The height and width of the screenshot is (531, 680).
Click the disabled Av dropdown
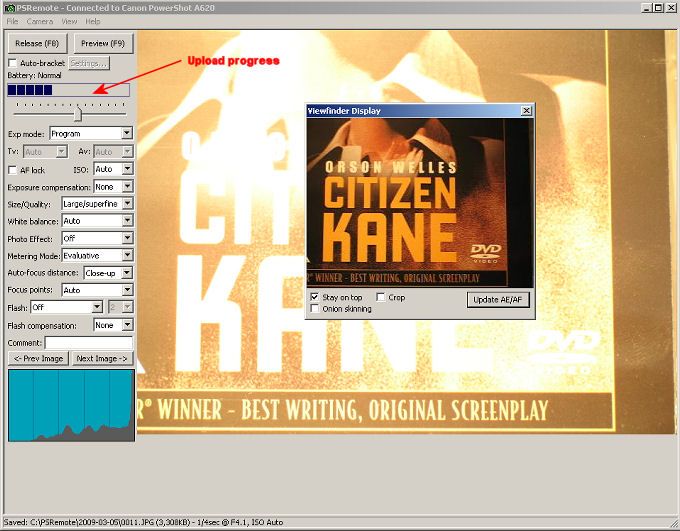point(113,151)
